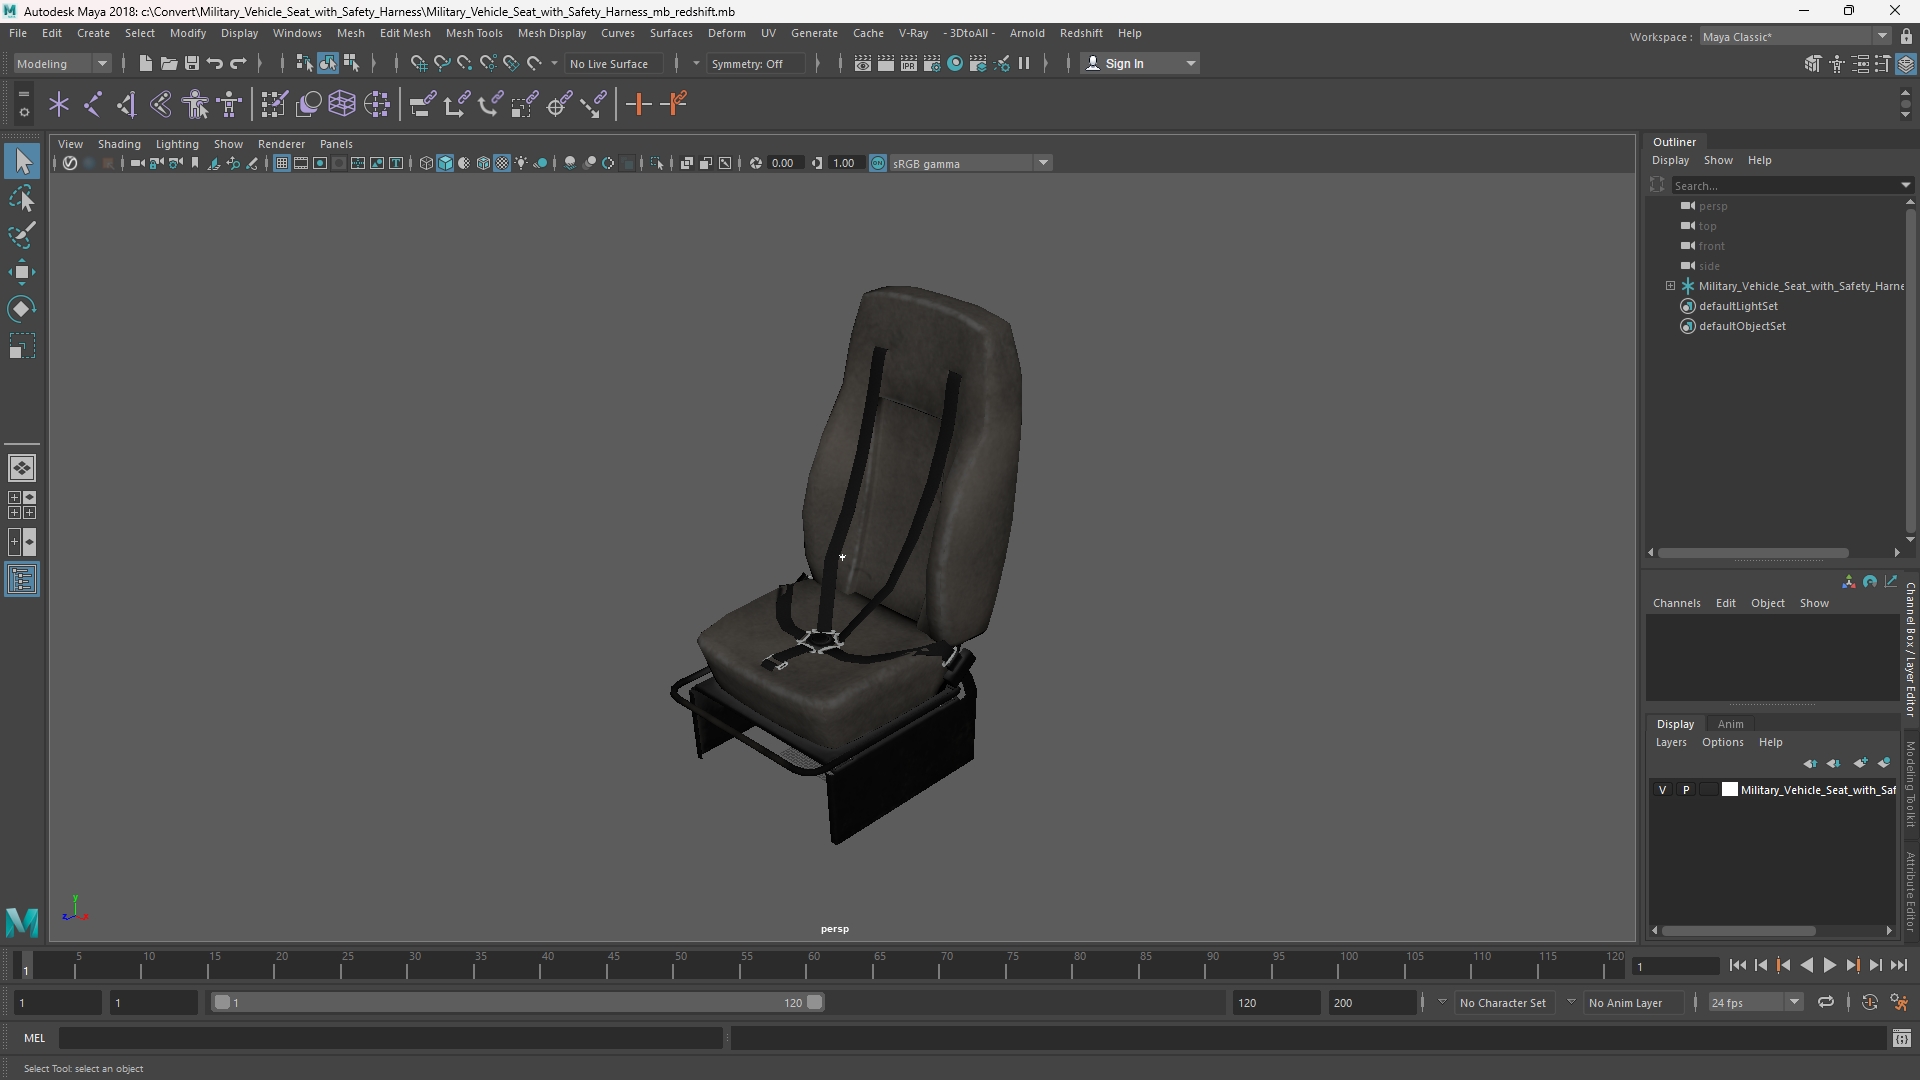
Task: Switch to the Anim layer tab
Action: 1730,724
